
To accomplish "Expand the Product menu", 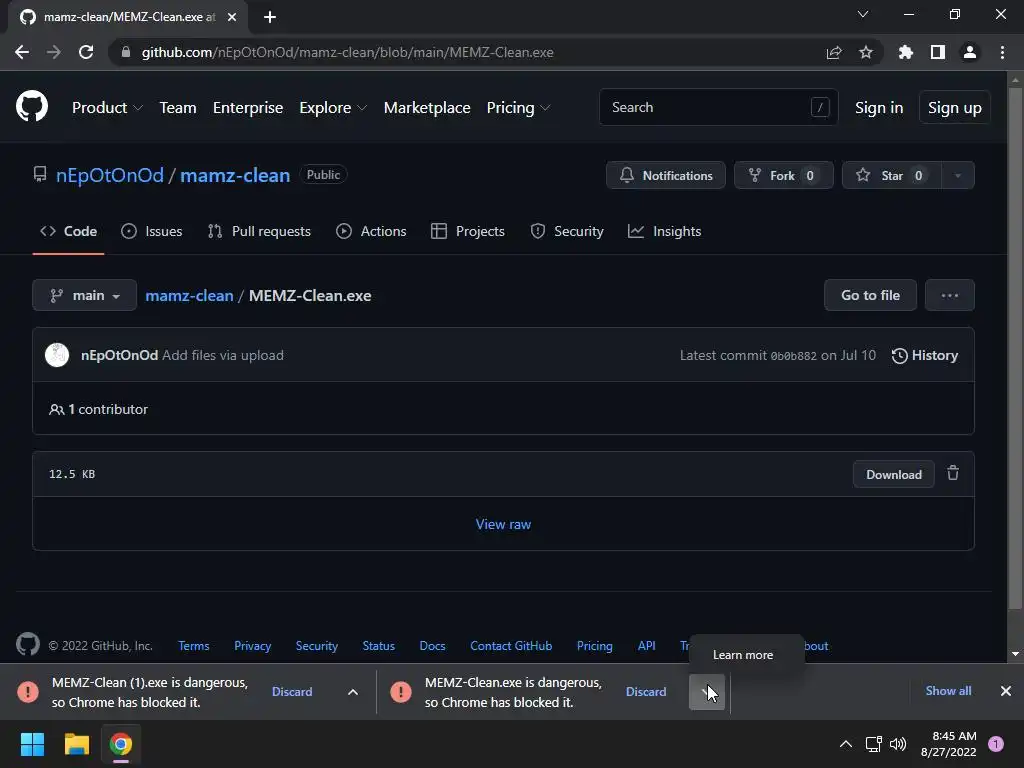I will point(107,108).
